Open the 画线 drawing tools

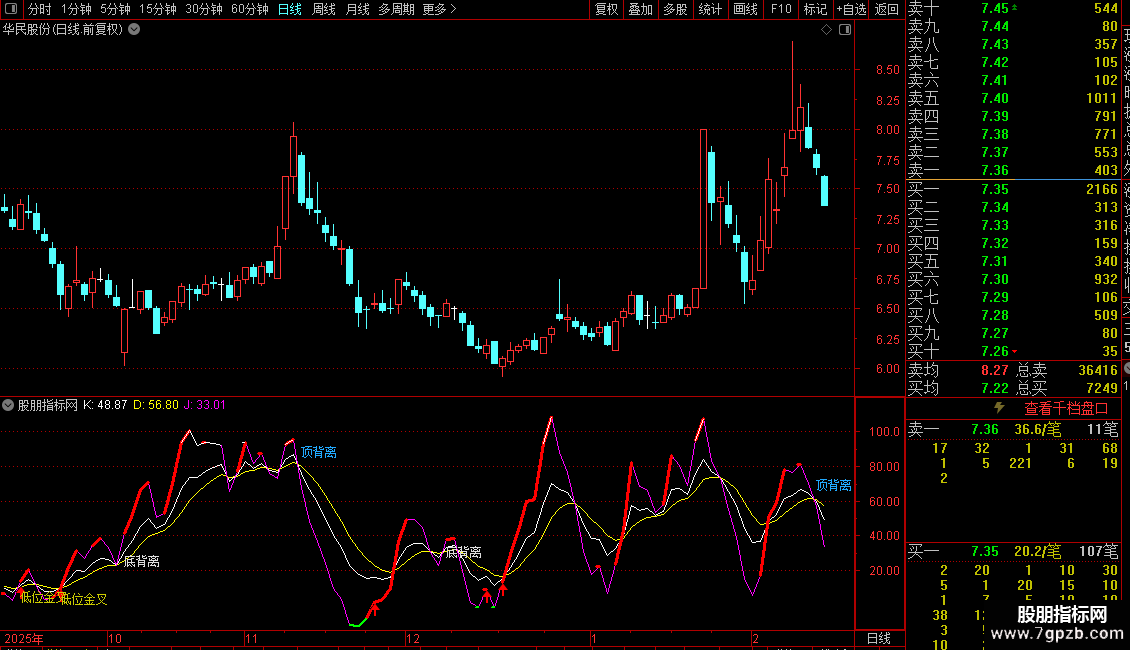coord(745,9)
